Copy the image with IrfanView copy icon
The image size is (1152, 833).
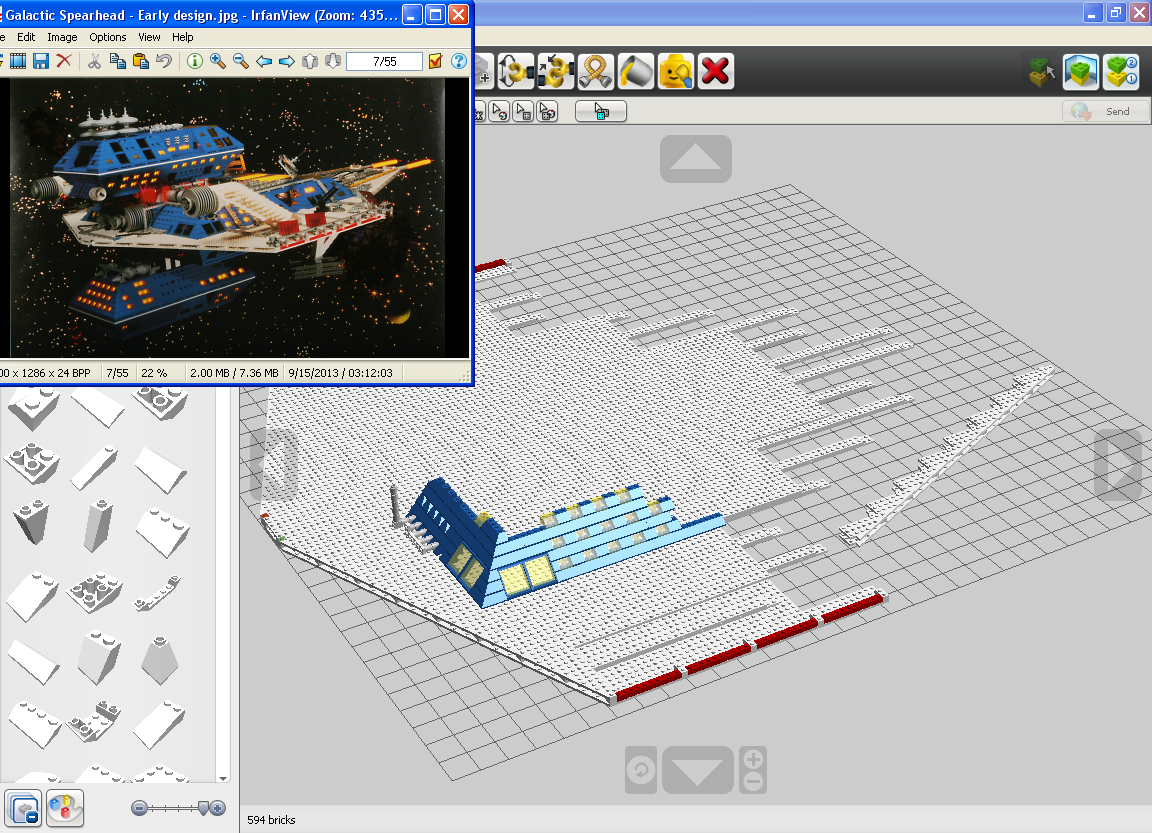(x=117, y=61)
